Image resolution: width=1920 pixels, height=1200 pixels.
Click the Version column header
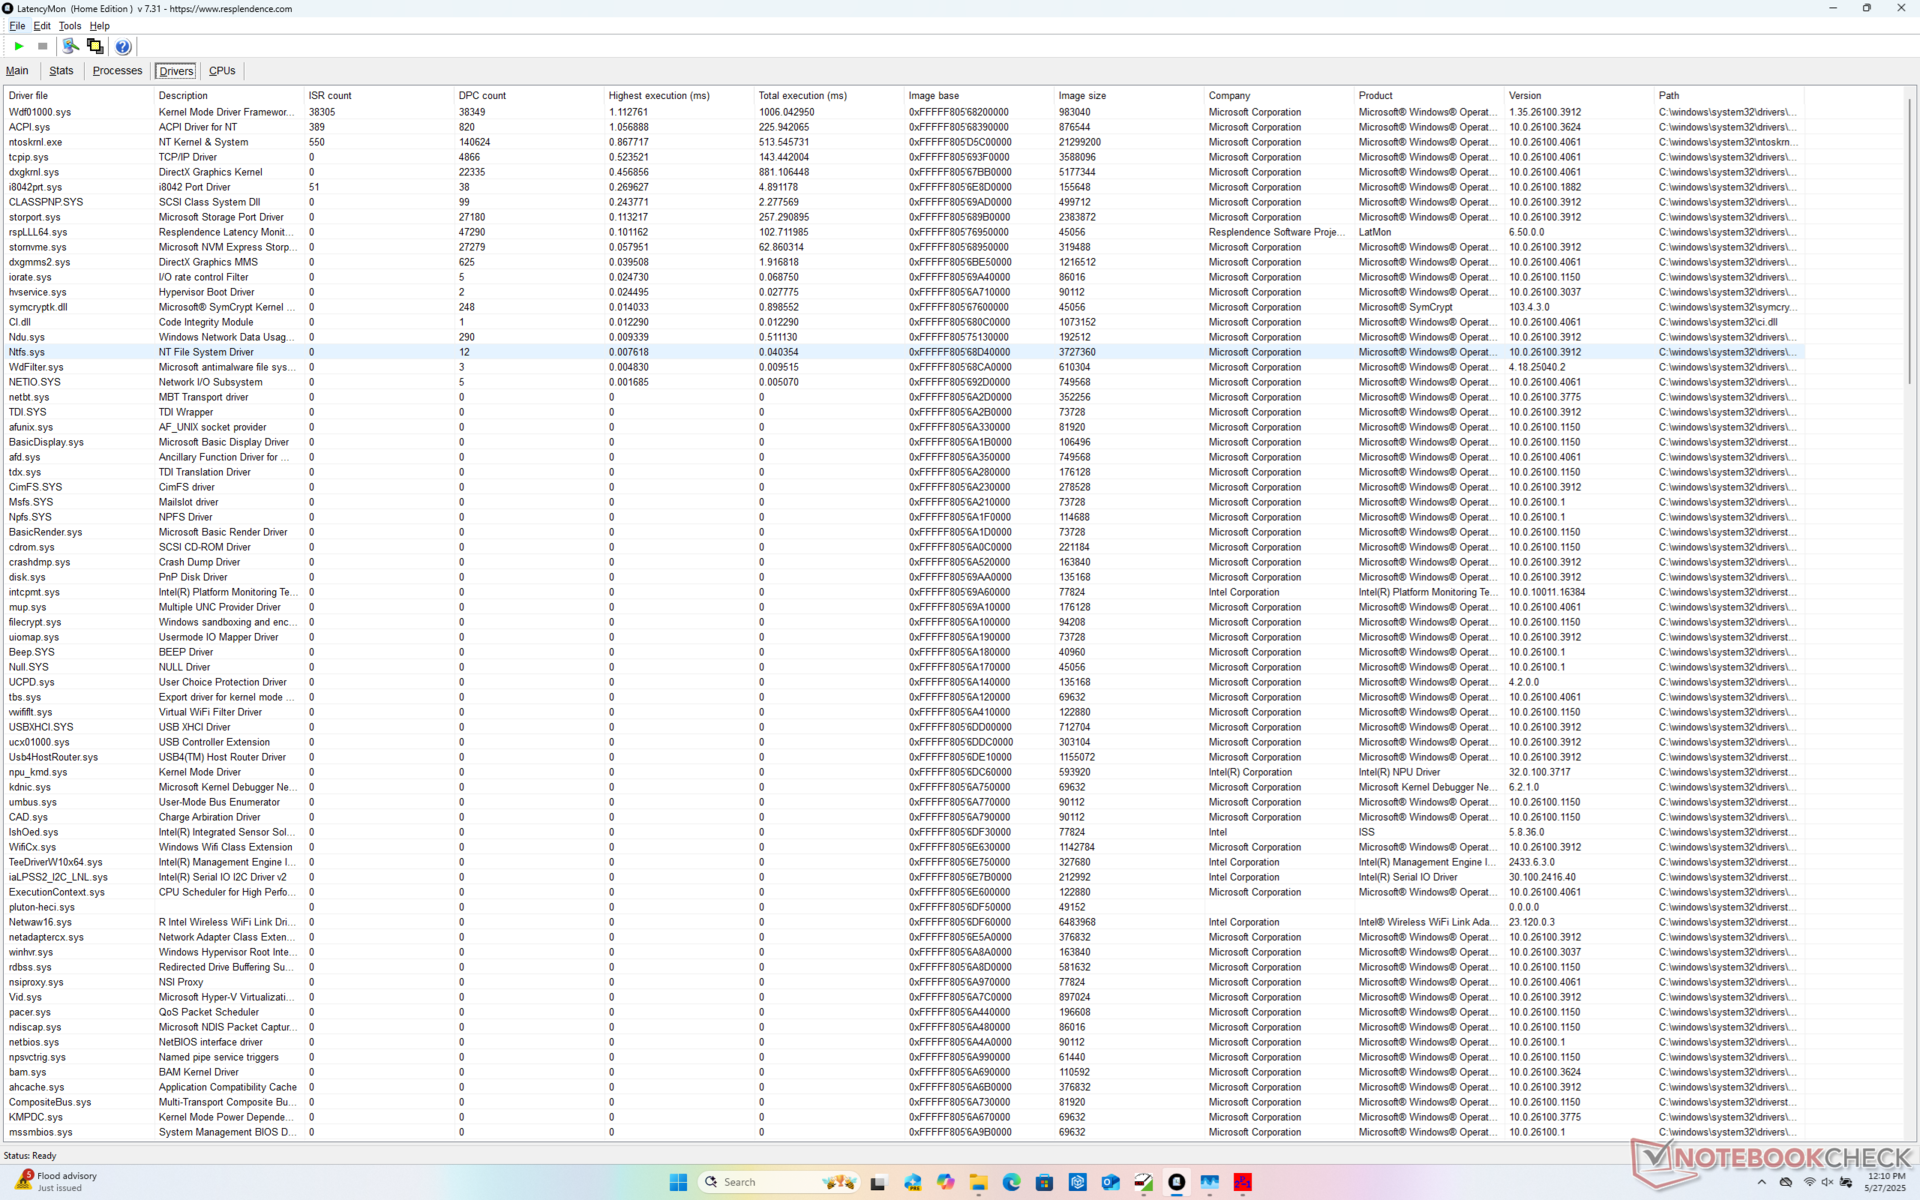(x=1579, y=96)
